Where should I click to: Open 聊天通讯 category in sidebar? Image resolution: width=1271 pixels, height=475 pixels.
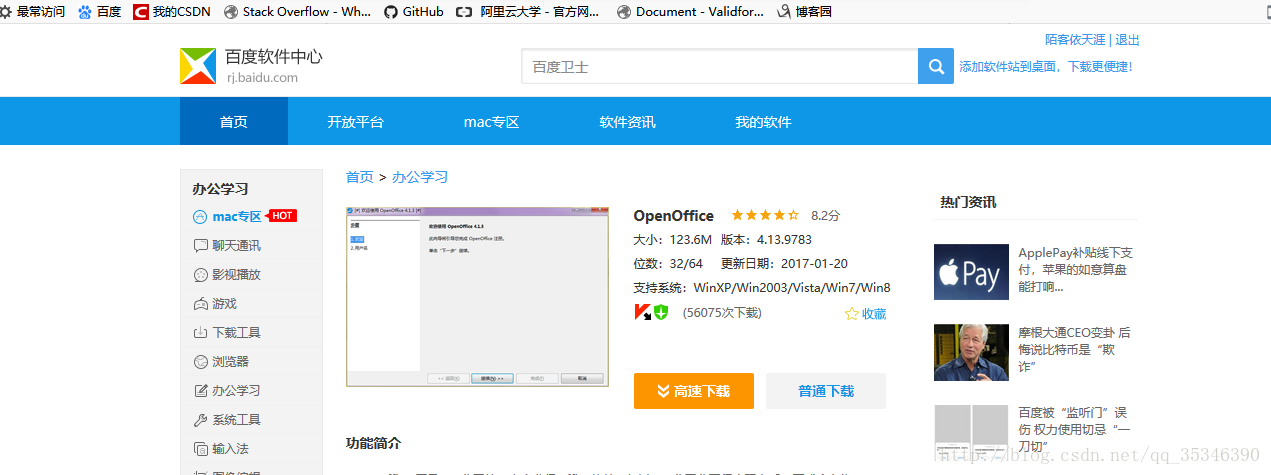tap(226, 245)
